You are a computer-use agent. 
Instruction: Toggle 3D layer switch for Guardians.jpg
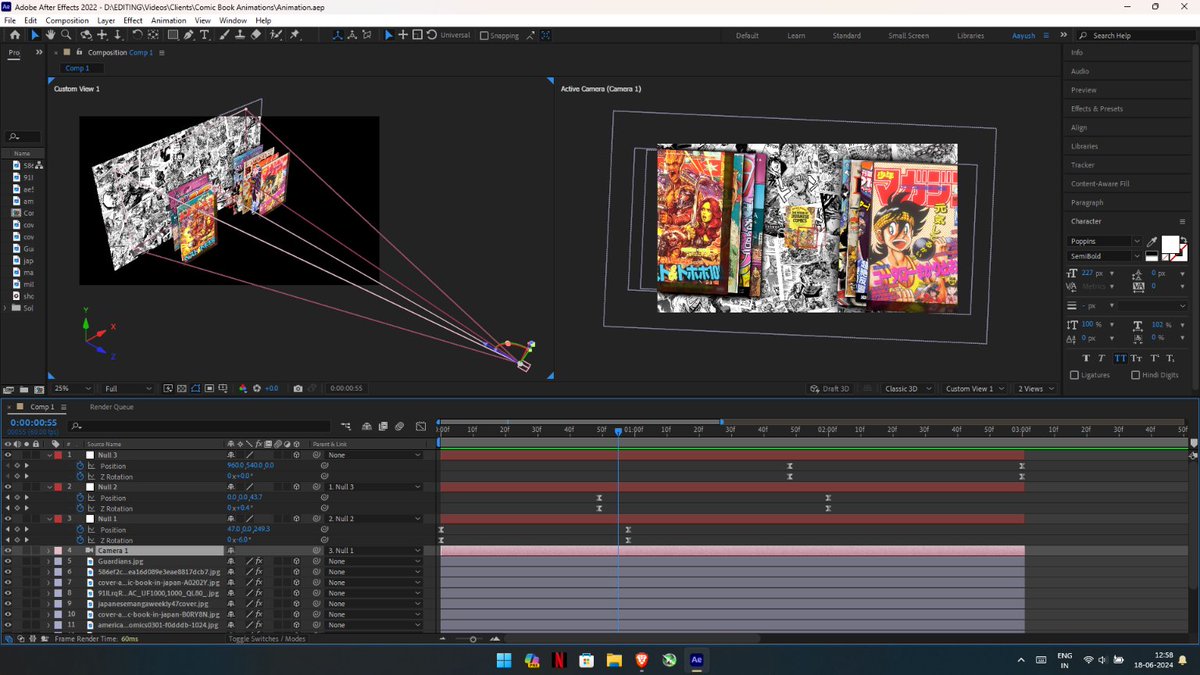pyautogui.click(x=298, y=561)
